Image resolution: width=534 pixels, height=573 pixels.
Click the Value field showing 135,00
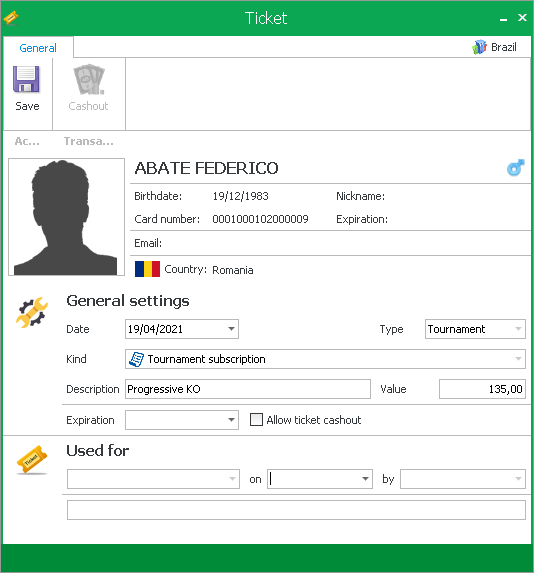(482, 389)
